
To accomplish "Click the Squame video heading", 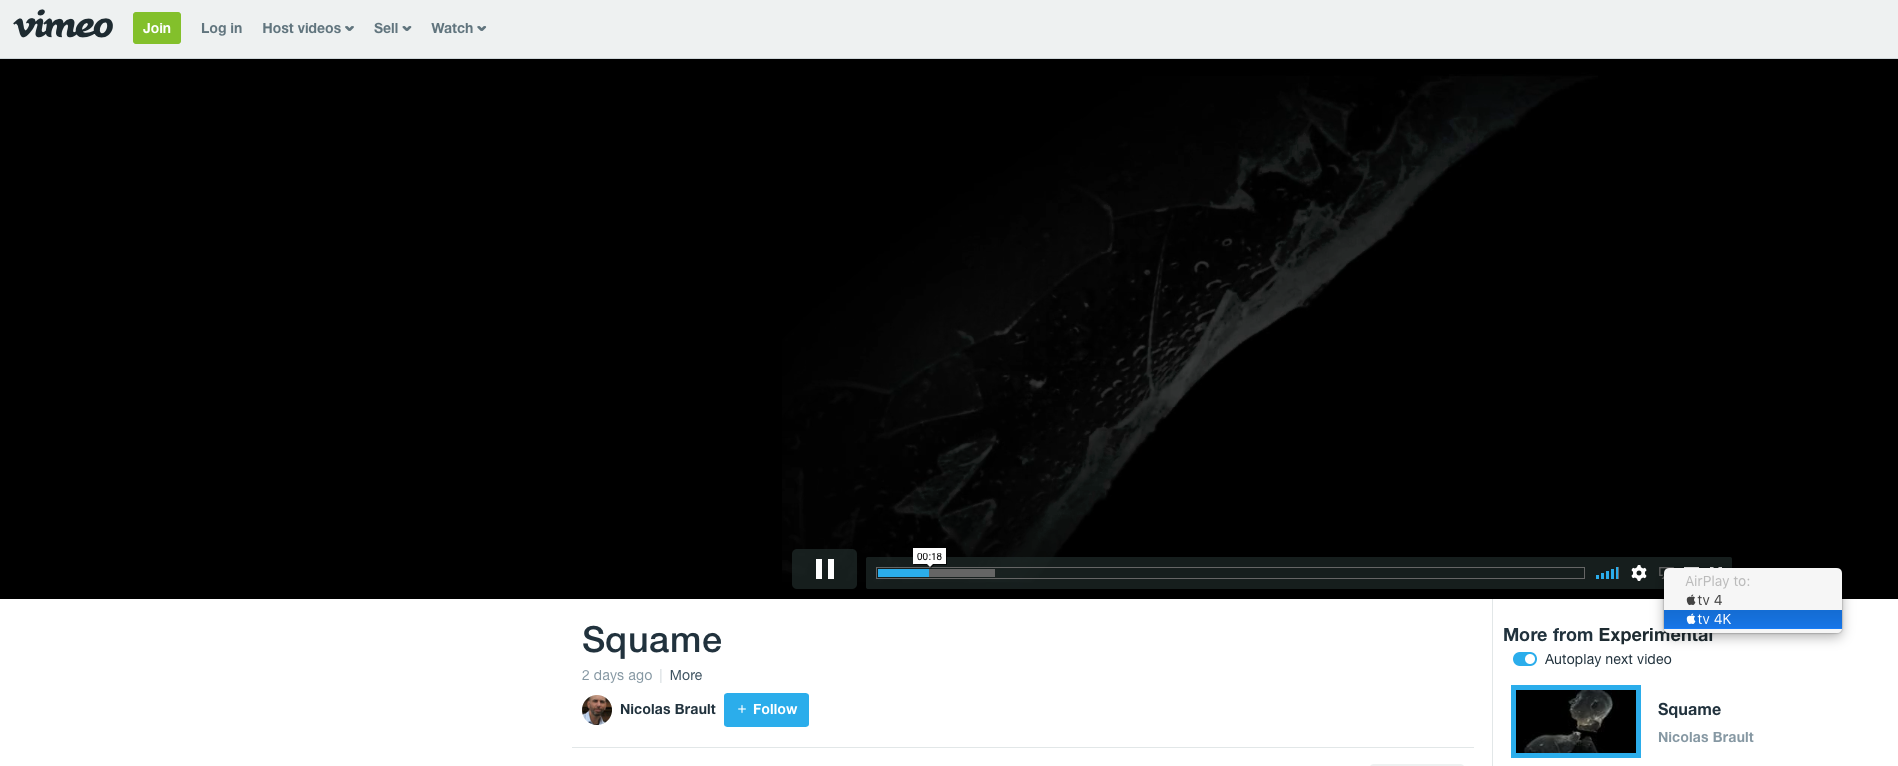I will coord(652,640).
